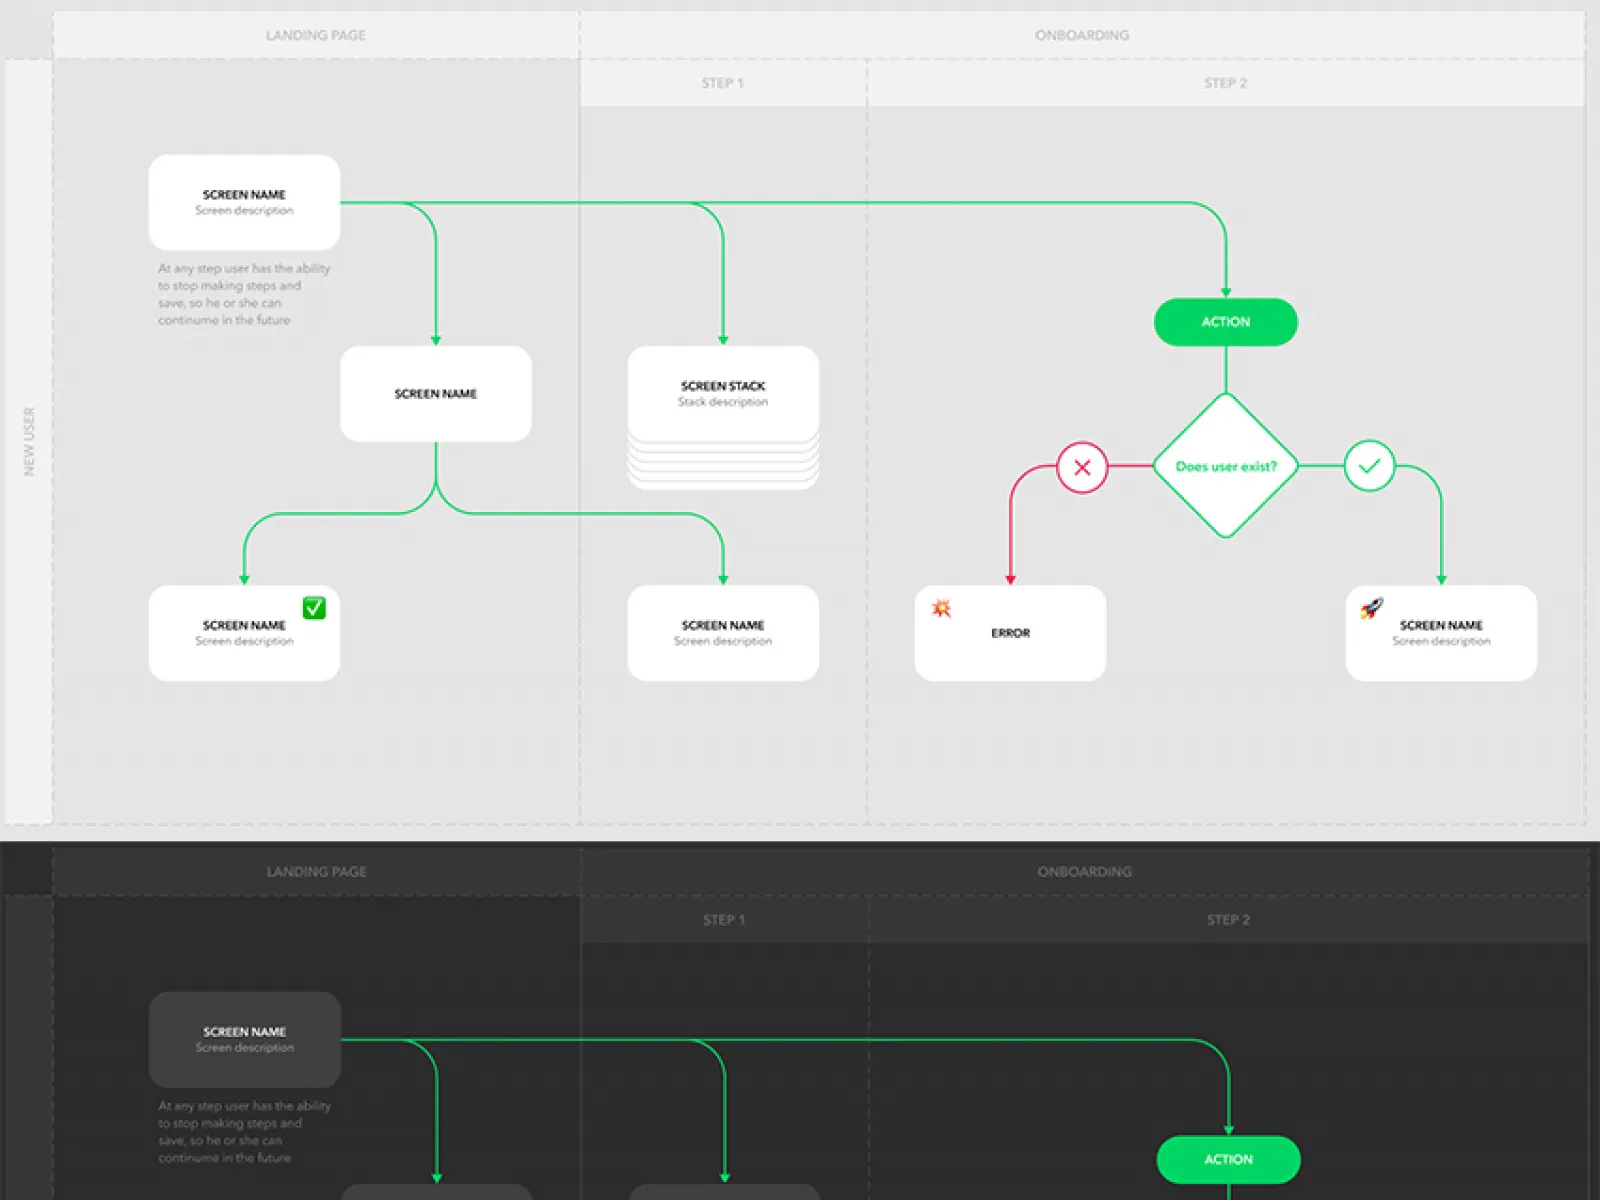Viewport: 1600px width, 1200px height.
Task: Click the green checkmark circle icon
Action: (1369, 466)
